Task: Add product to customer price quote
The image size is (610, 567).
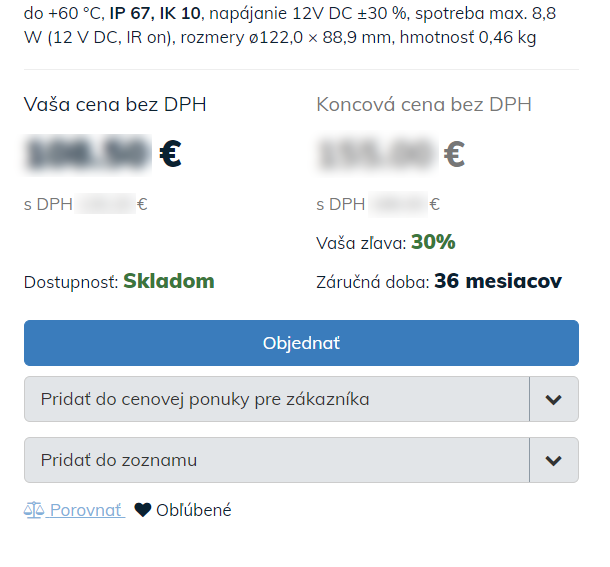Action: [276, 400]
